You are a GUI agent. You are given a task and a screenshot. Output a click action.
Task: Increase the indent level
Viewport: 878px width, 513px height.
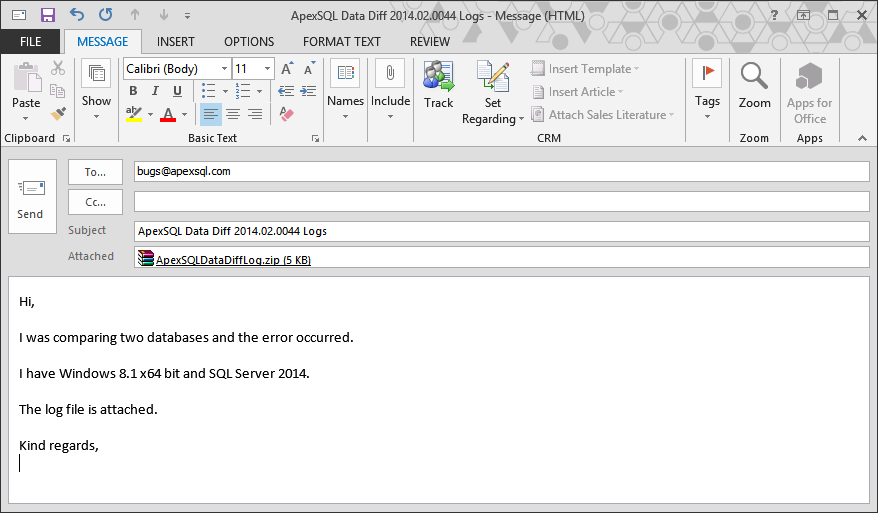coord(309,91)
